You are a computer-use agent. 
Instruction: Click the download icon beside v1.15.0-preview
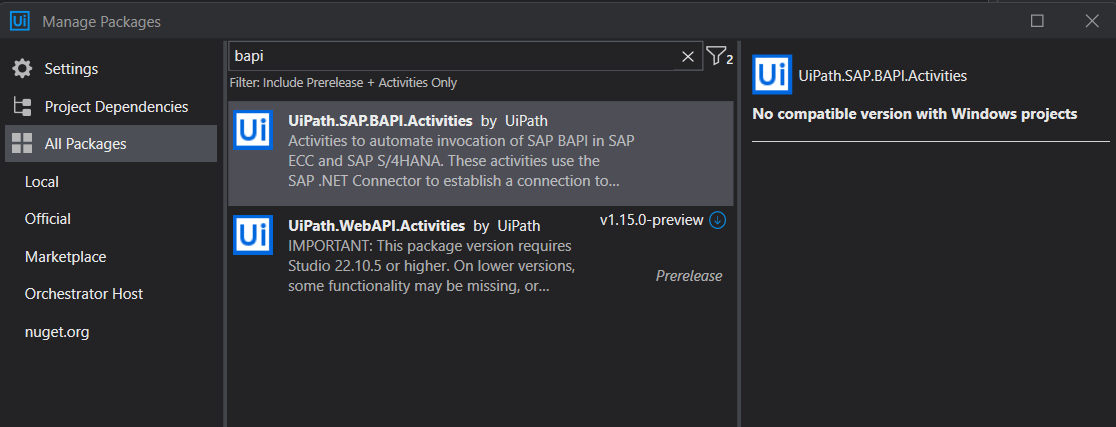[x=717, y=221]
